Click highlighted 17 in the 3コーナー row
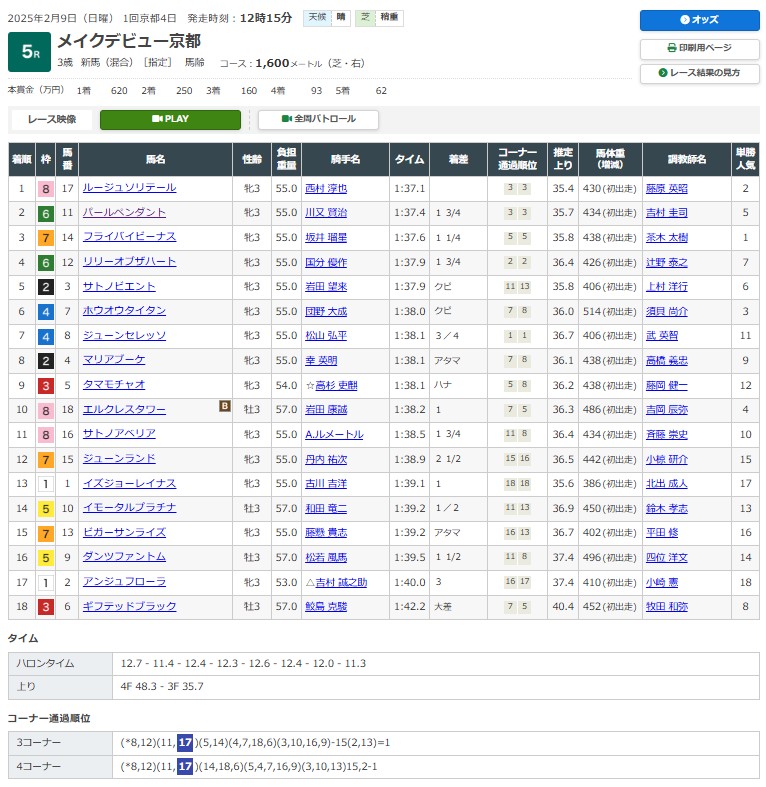The image size is (766, 787). (x=184, y=741)
